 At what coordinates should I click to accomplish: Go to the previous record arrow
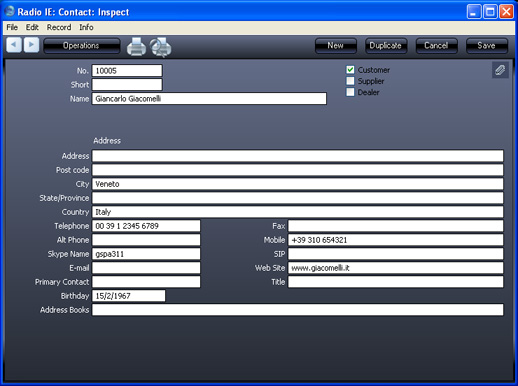click(x=14, y=45)
